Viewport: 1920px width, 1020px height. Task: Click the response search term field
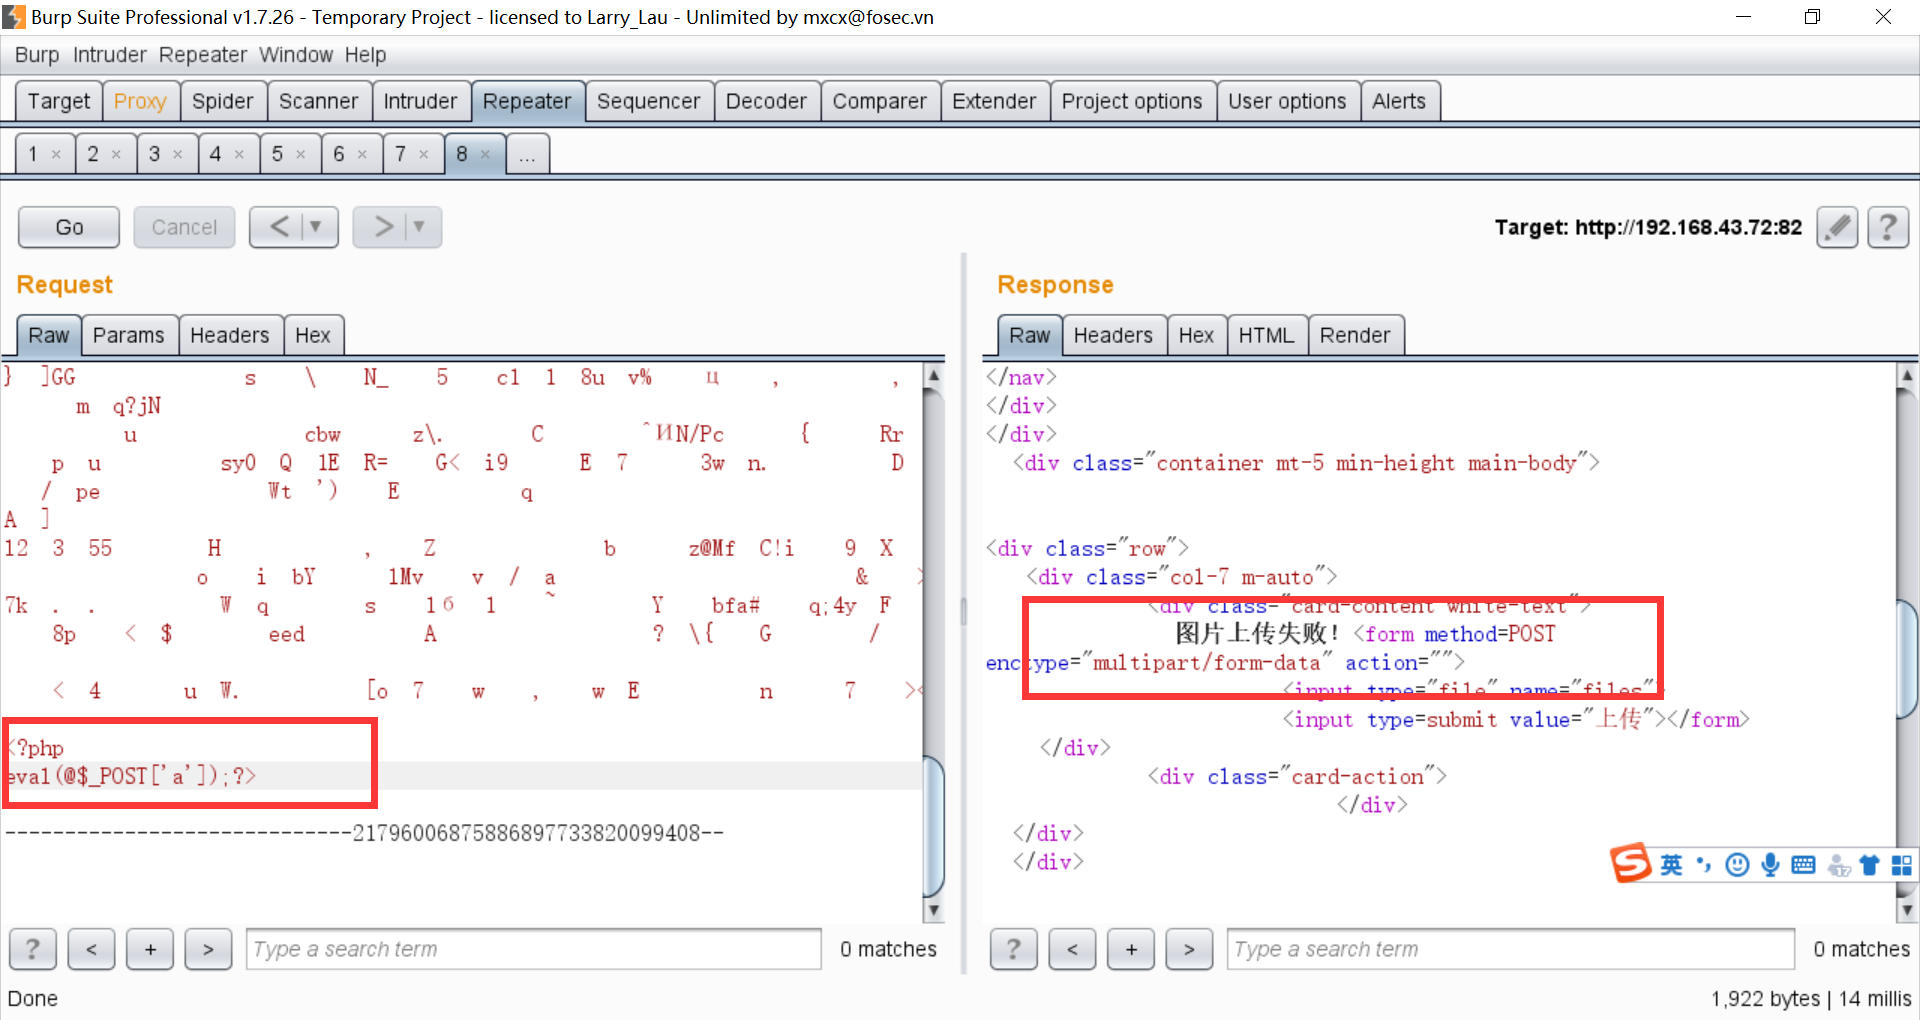click(1511, 949)
